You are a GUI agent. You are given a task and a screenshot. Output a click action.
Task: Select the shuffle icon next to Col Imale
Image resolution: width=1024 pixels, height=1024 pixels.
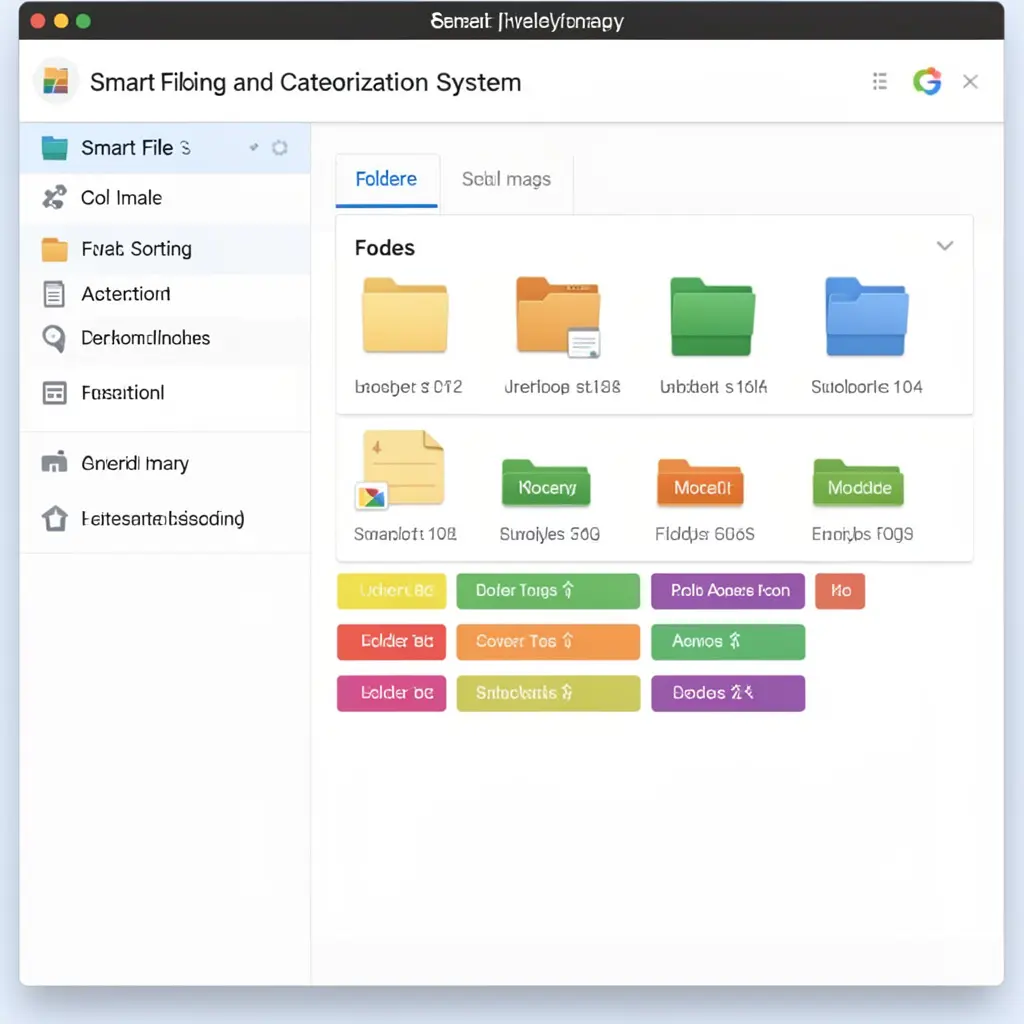54,197
